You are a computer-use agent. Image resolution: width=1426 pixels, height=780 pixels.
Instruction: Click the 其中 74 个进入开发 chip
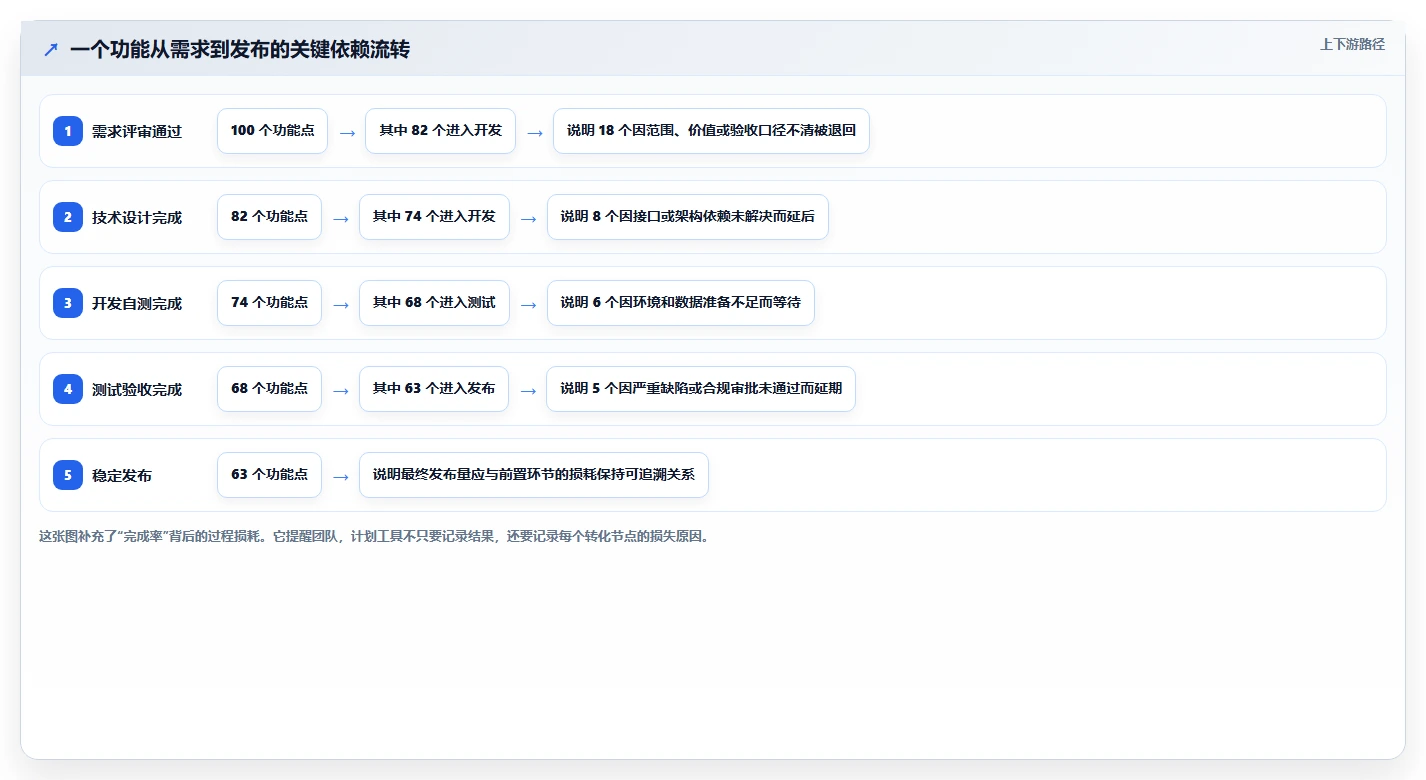434,217
